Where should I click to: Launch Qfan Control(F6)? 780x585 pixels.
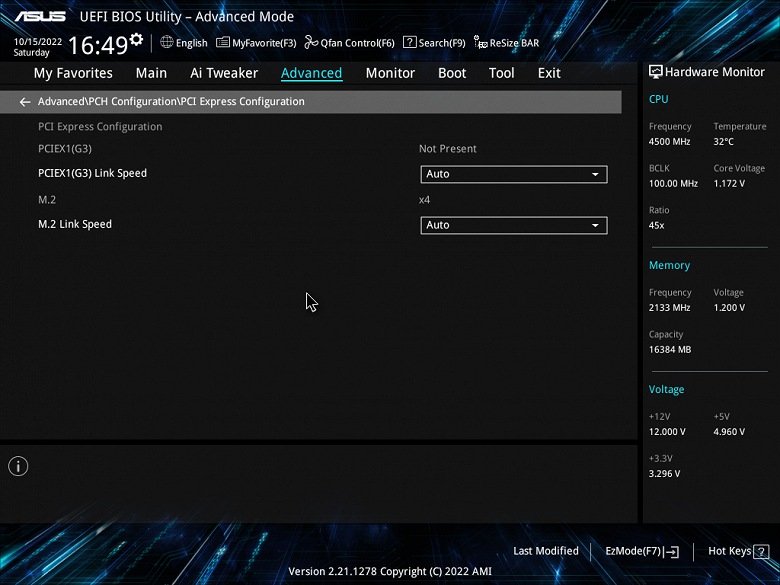(x=349, y=43)
